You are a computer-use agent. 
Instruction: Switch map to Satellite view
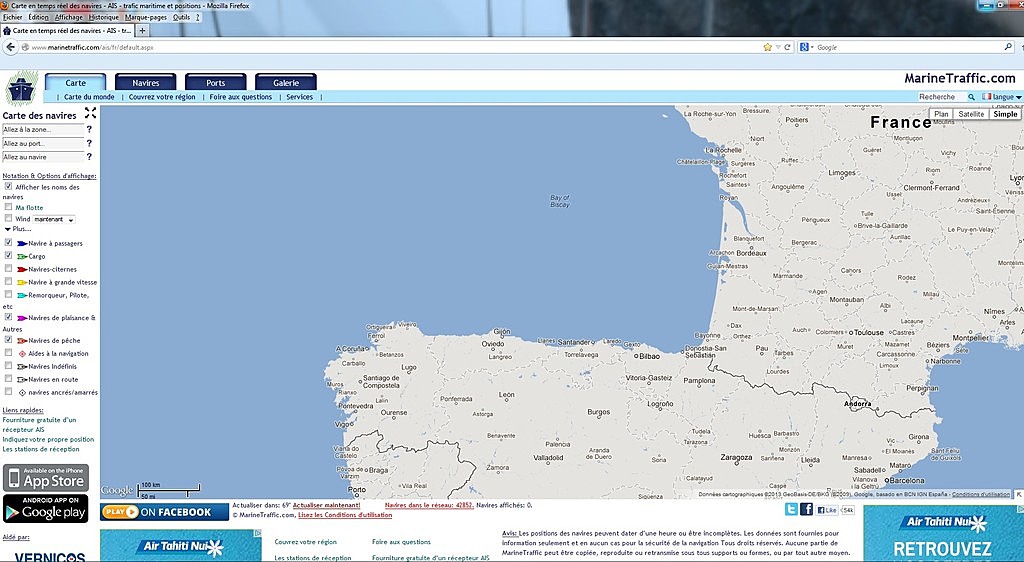[x=971, y=114]
